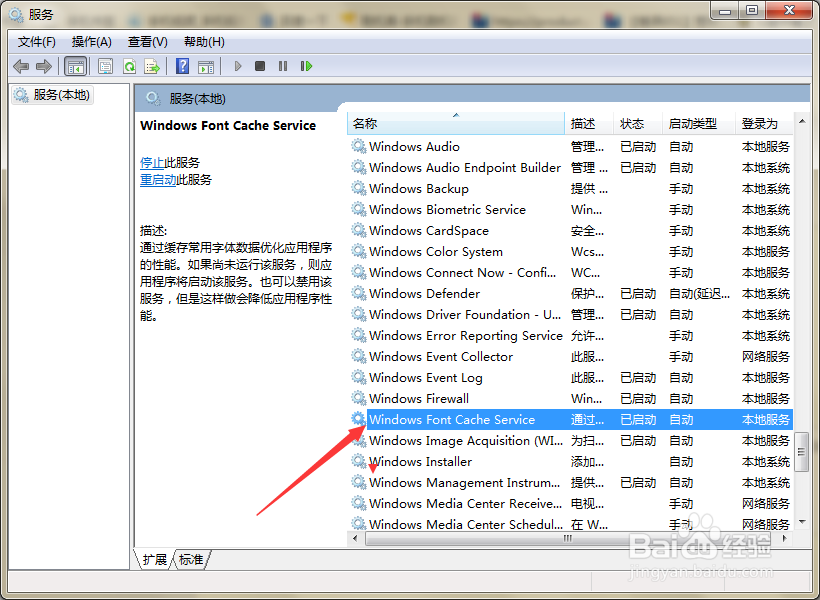This screenshot has height=600, width=820.
Task: Select the Windows Connect Now service name
Action: [x=462, y=273]
